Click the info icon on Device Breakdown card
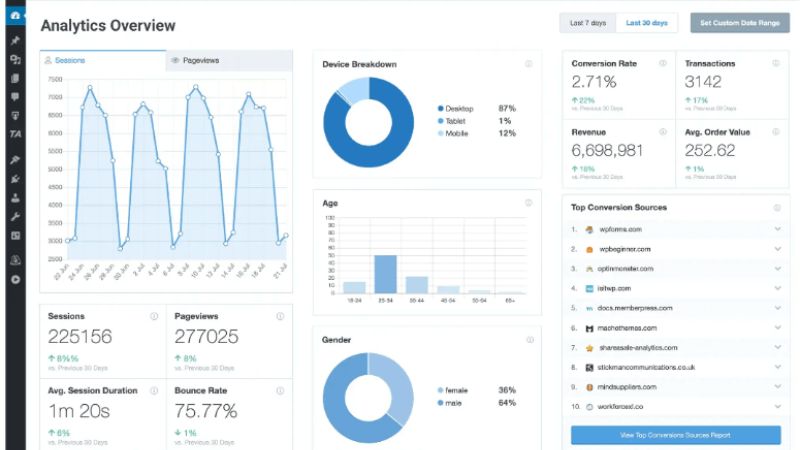 [528, 64]
